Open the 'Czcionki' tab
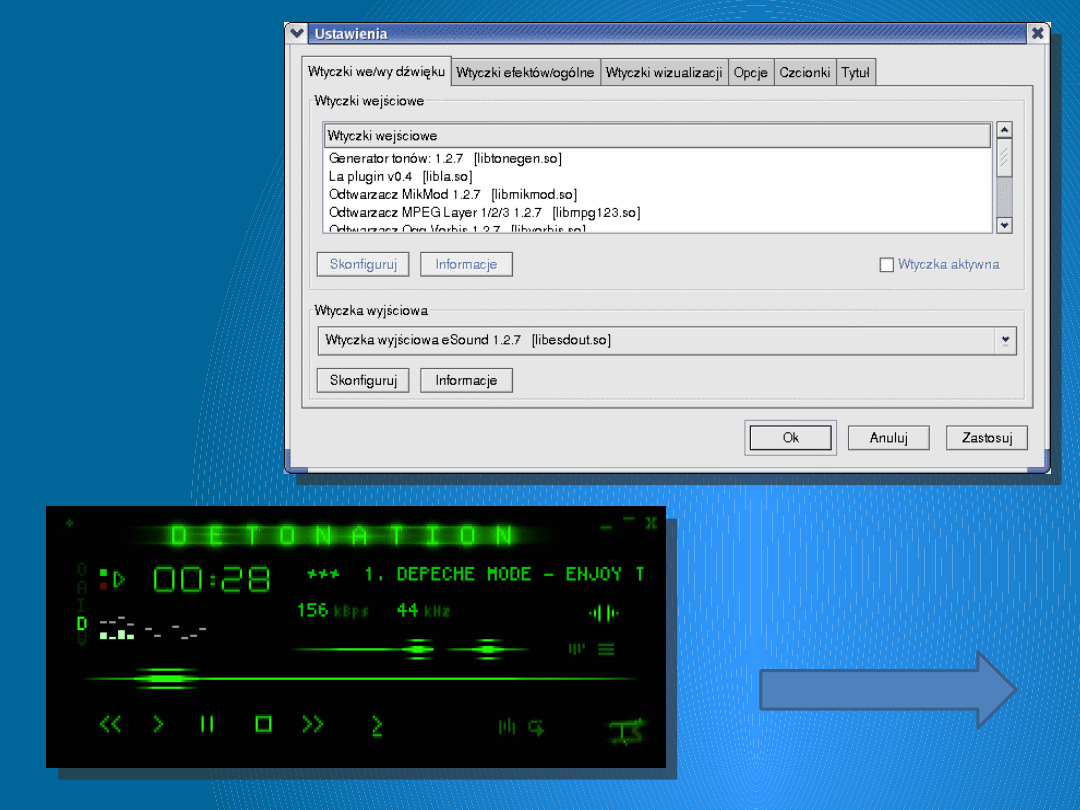Screen dimensions: 1080x810 click(804, 73)
